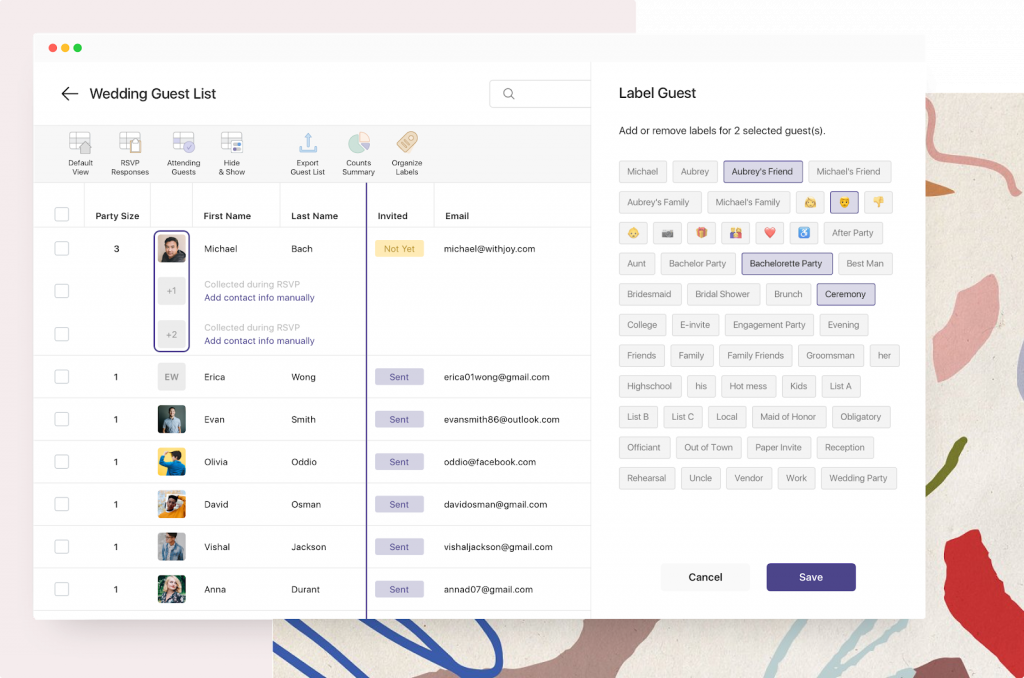Remove the Aubrey's Friend label

click(x=762, y=172)
